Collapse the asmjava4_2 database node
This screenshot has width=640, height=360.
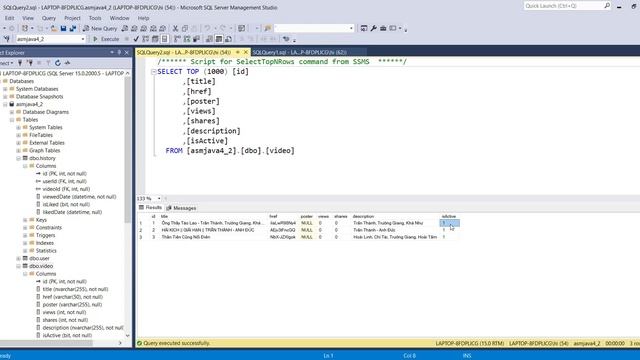click(5, 104)
